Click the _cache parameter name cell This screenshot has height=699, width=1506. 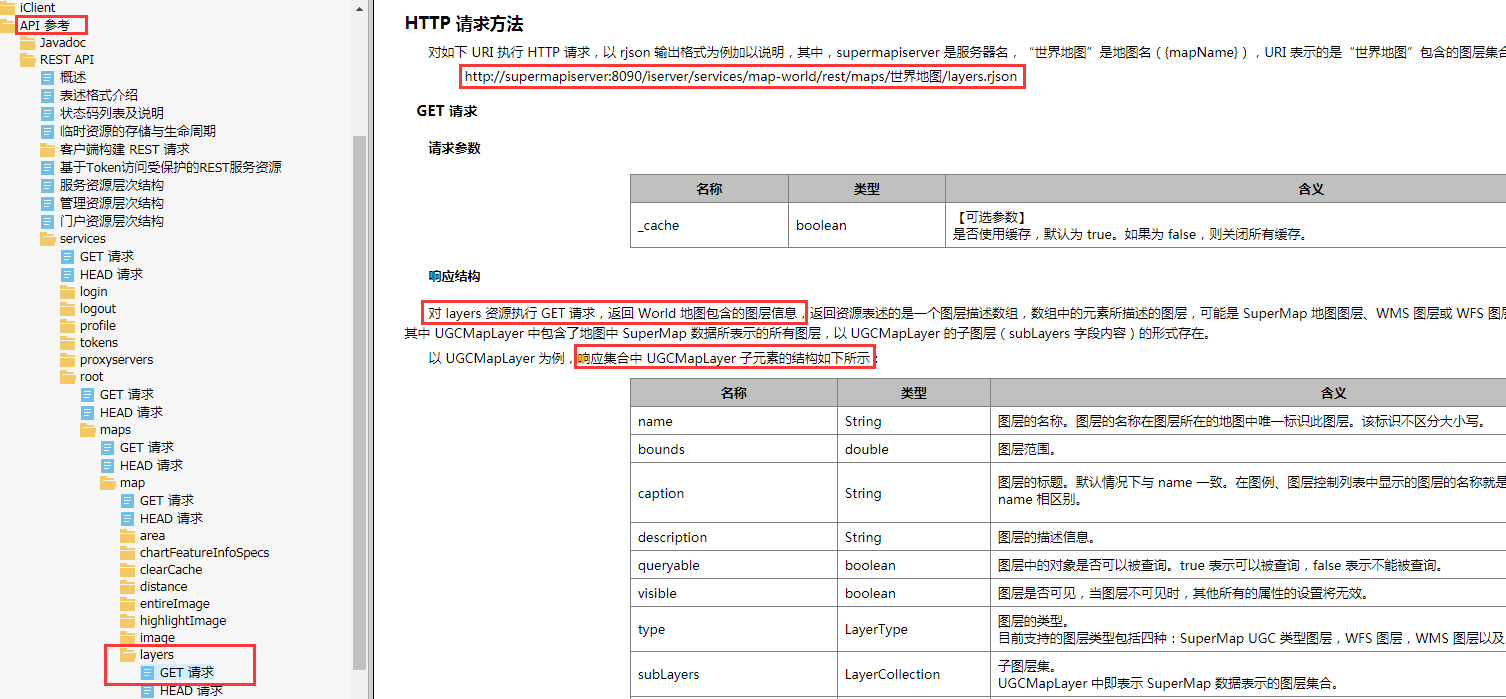(709, 225)
